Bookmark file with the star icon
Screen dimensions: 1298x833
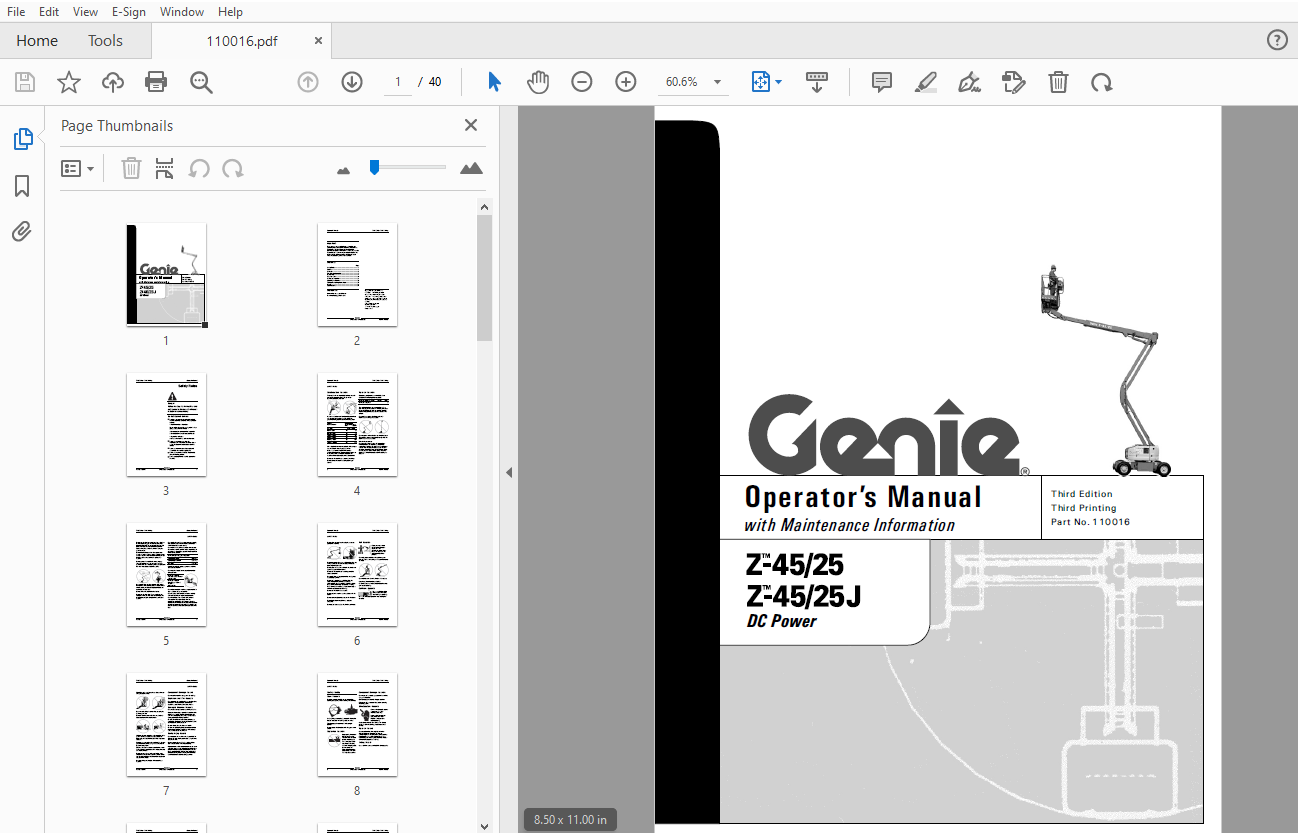tap(69, 82)
